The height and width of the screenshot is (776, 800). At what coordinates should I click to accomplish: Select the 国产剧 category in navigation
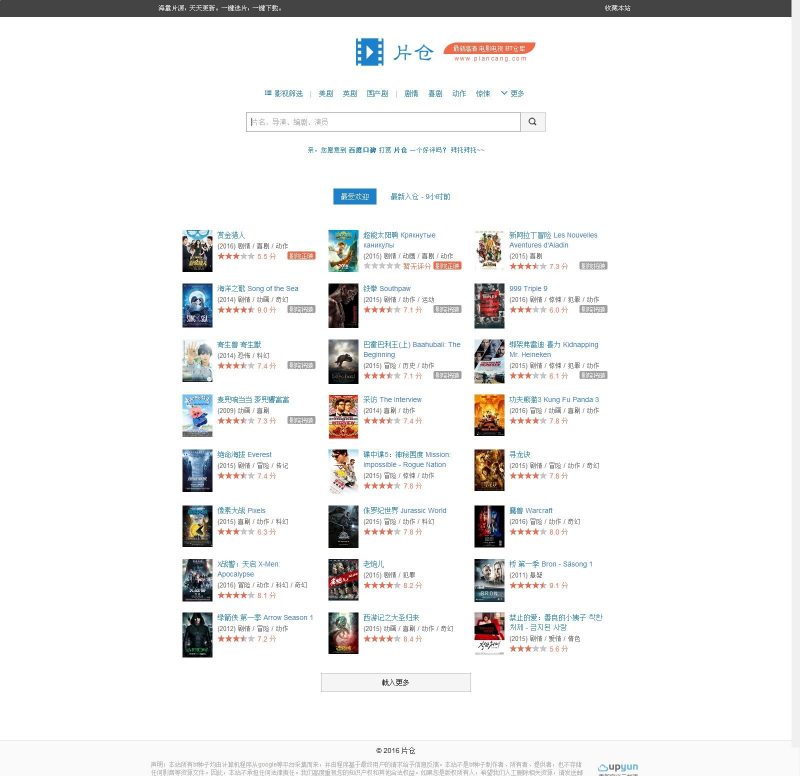[377, 93]
